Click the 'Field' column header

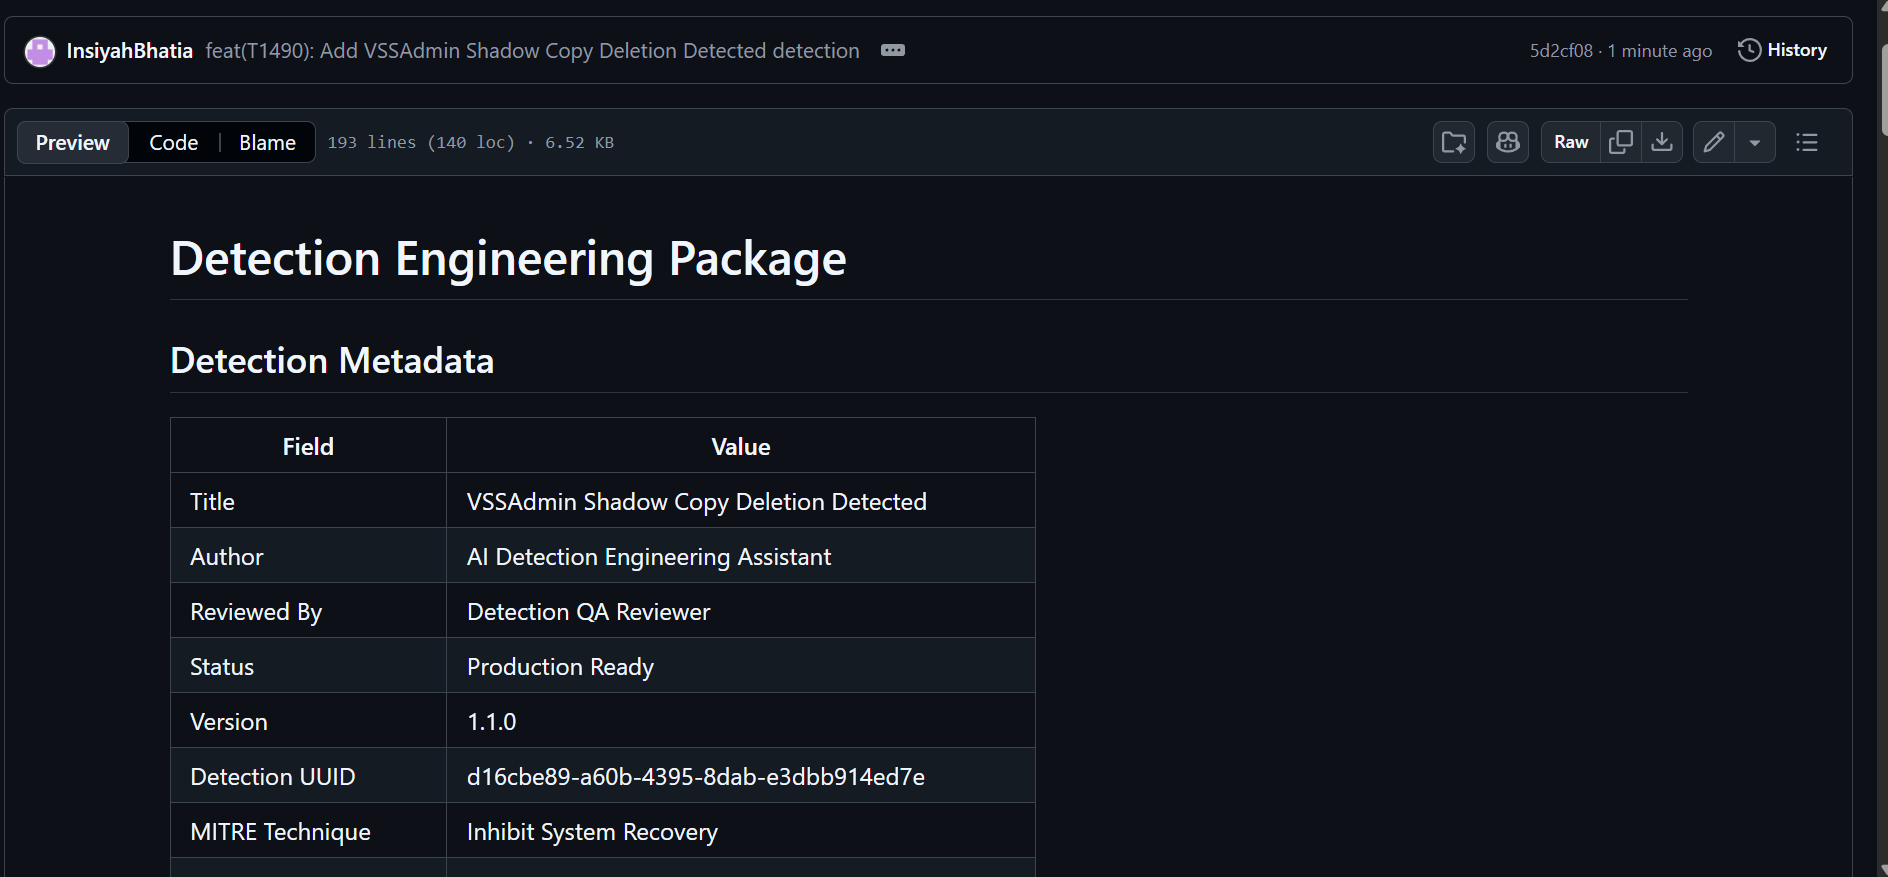tap(308, 446)
